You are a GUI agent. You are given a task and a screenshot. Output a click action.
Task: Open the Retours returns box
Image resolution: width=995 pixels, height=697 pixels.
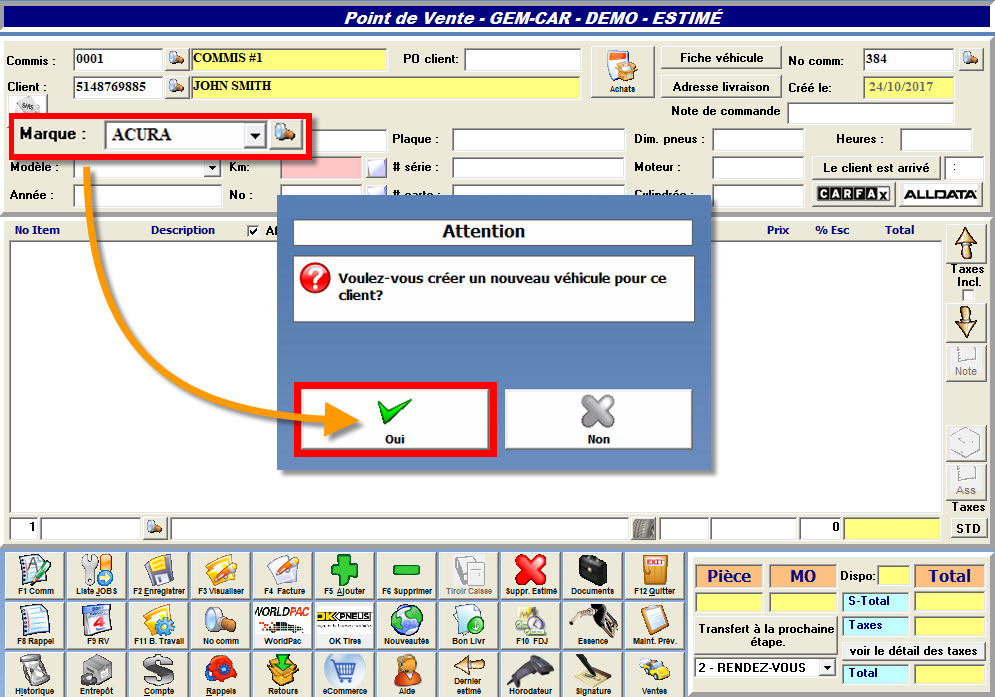click(x=283, y=674)
